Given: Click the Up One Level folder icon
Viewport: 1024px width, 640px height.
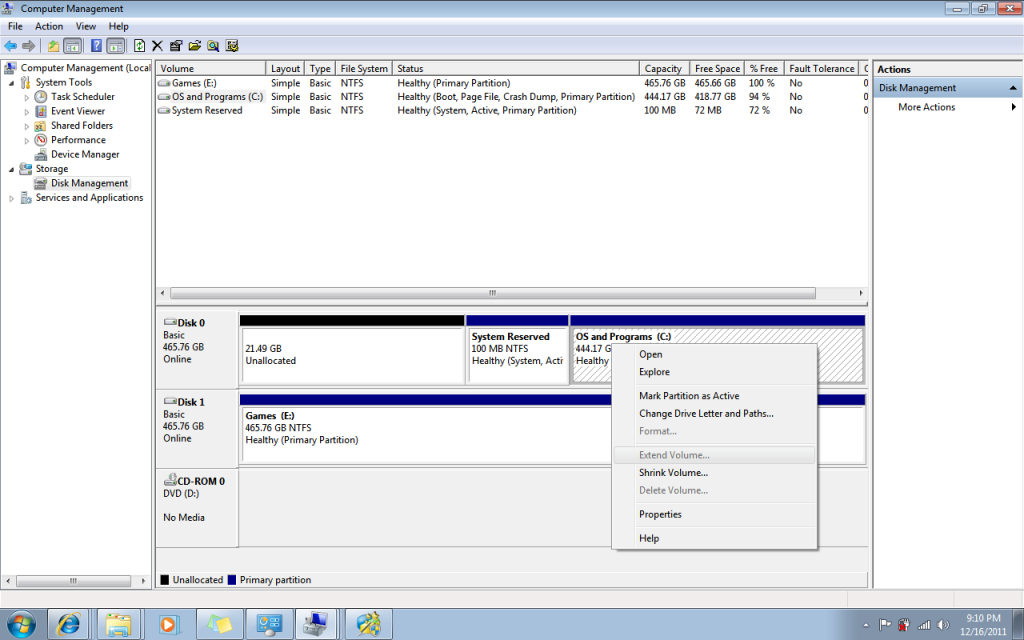Looking at the screenshot, I should coord(54,46).
